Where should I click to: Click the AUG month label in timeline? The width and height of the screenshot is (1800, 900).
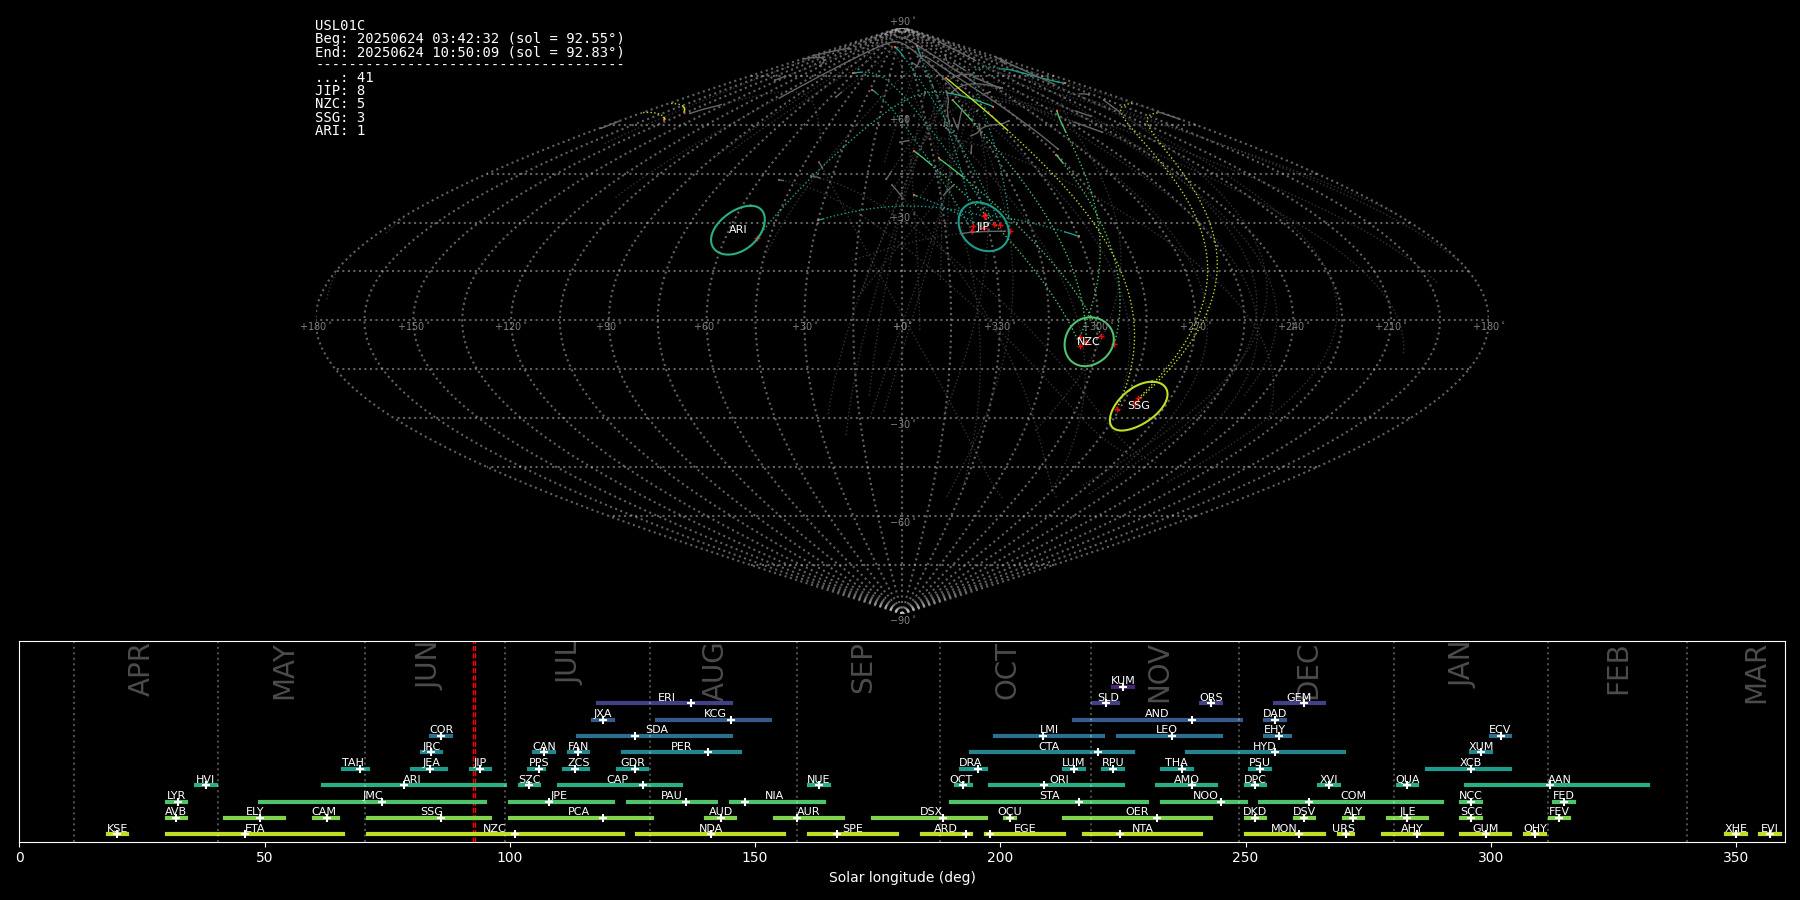pos(713,672)
